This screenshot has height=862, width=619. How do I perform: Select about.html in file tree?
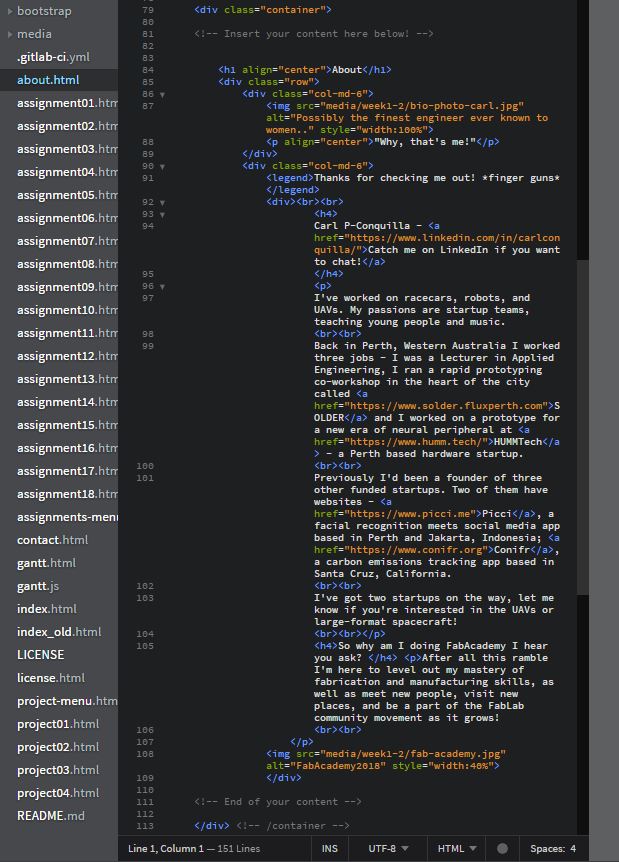48,80
